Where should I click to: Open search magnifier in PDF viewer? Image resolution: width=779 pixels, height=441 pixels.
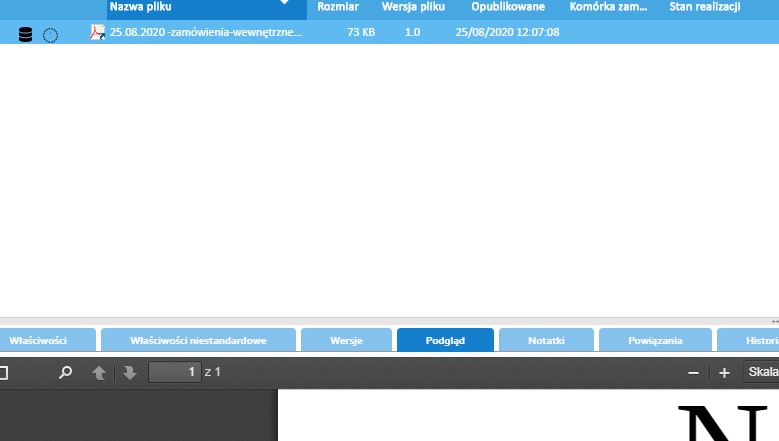(x=65, y=372)
